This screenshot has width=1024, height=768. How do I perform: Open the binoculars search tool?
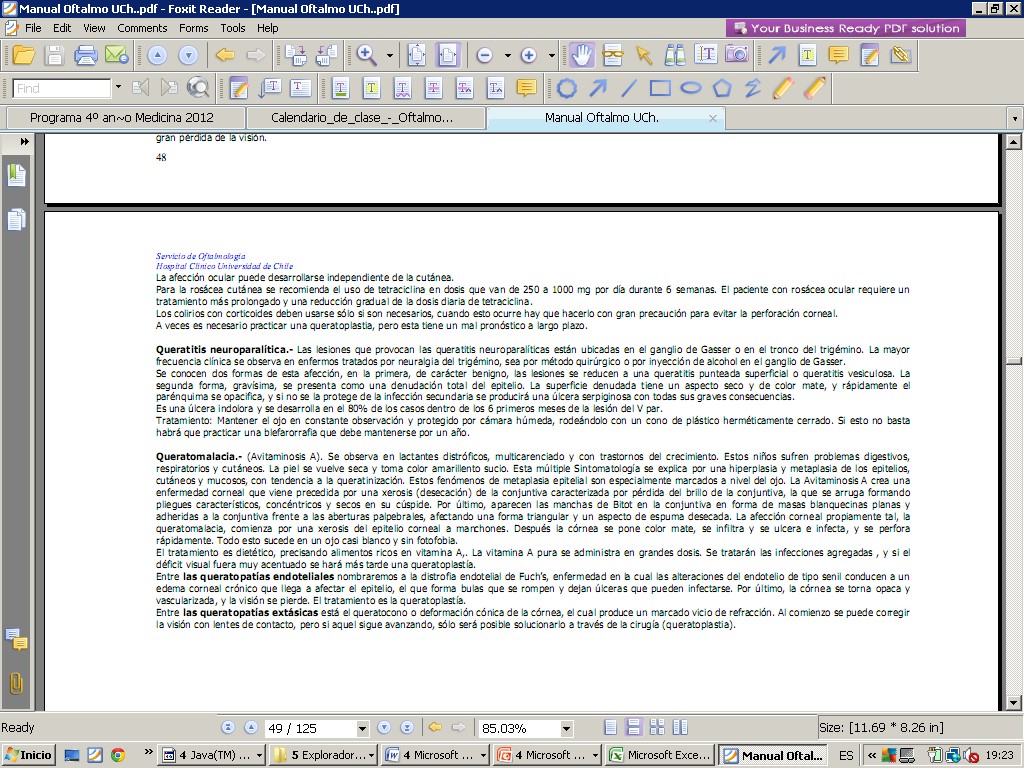tap(675, 55)
